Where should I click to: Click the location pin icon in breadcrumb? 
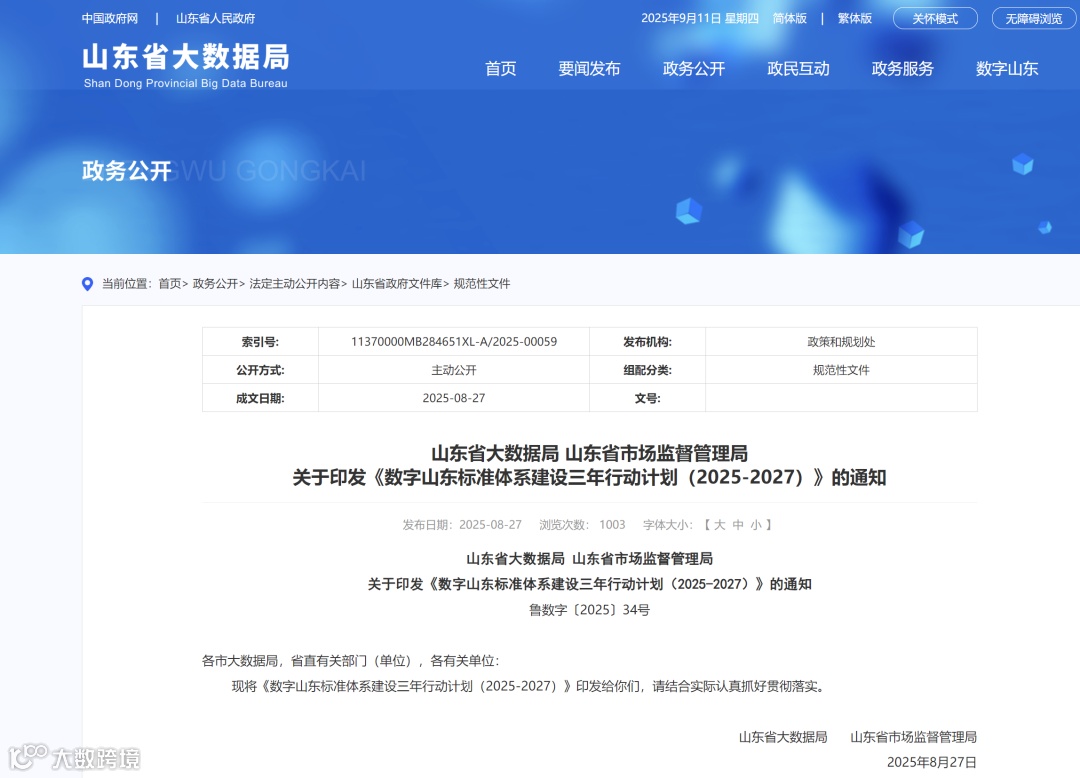click(87, 284)
